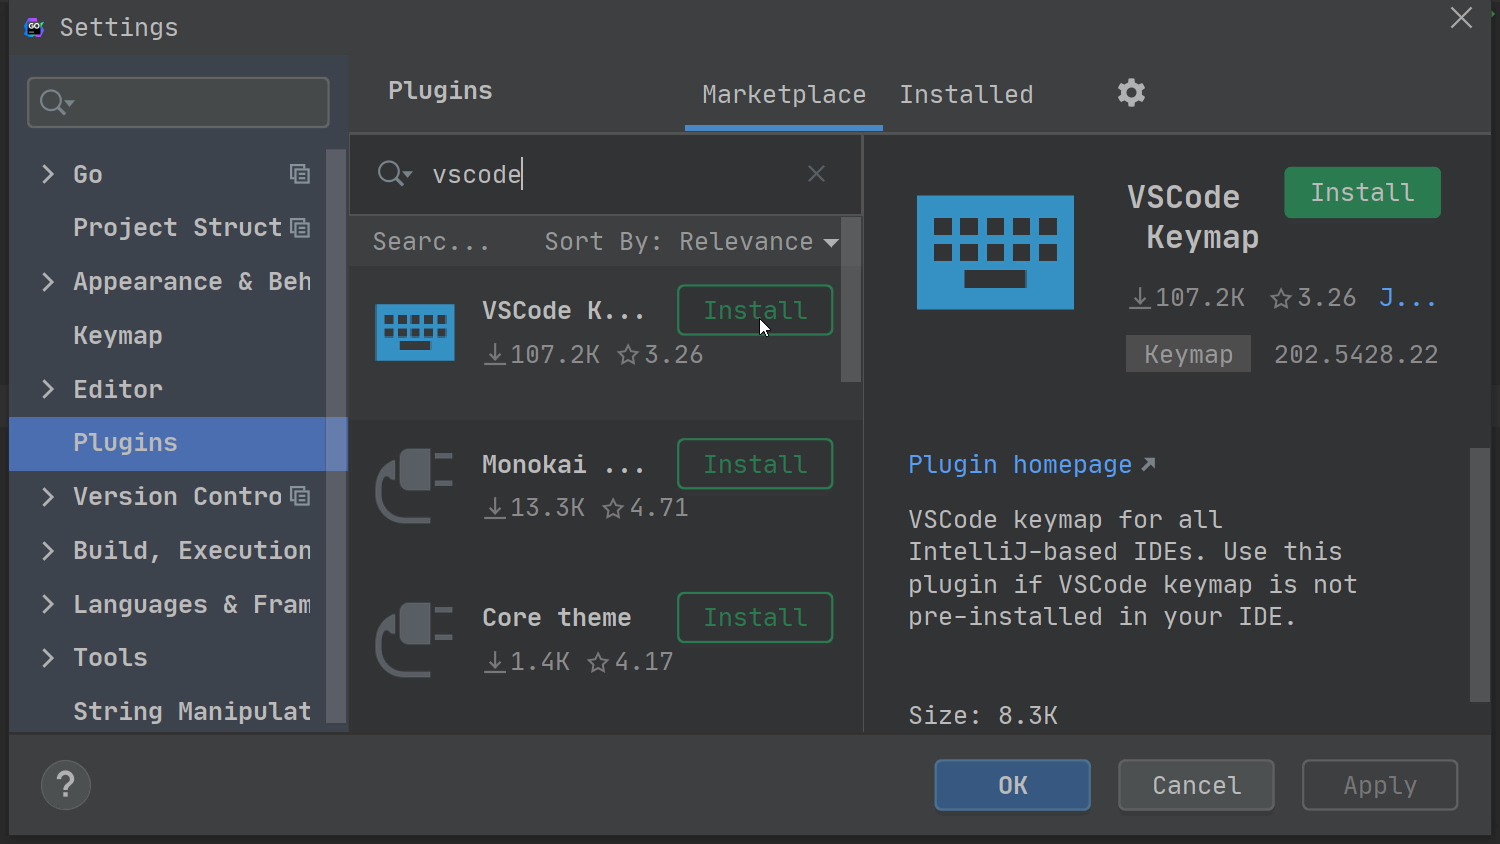Click the external link arrow beside Plugin homepage

(1149, 462)
